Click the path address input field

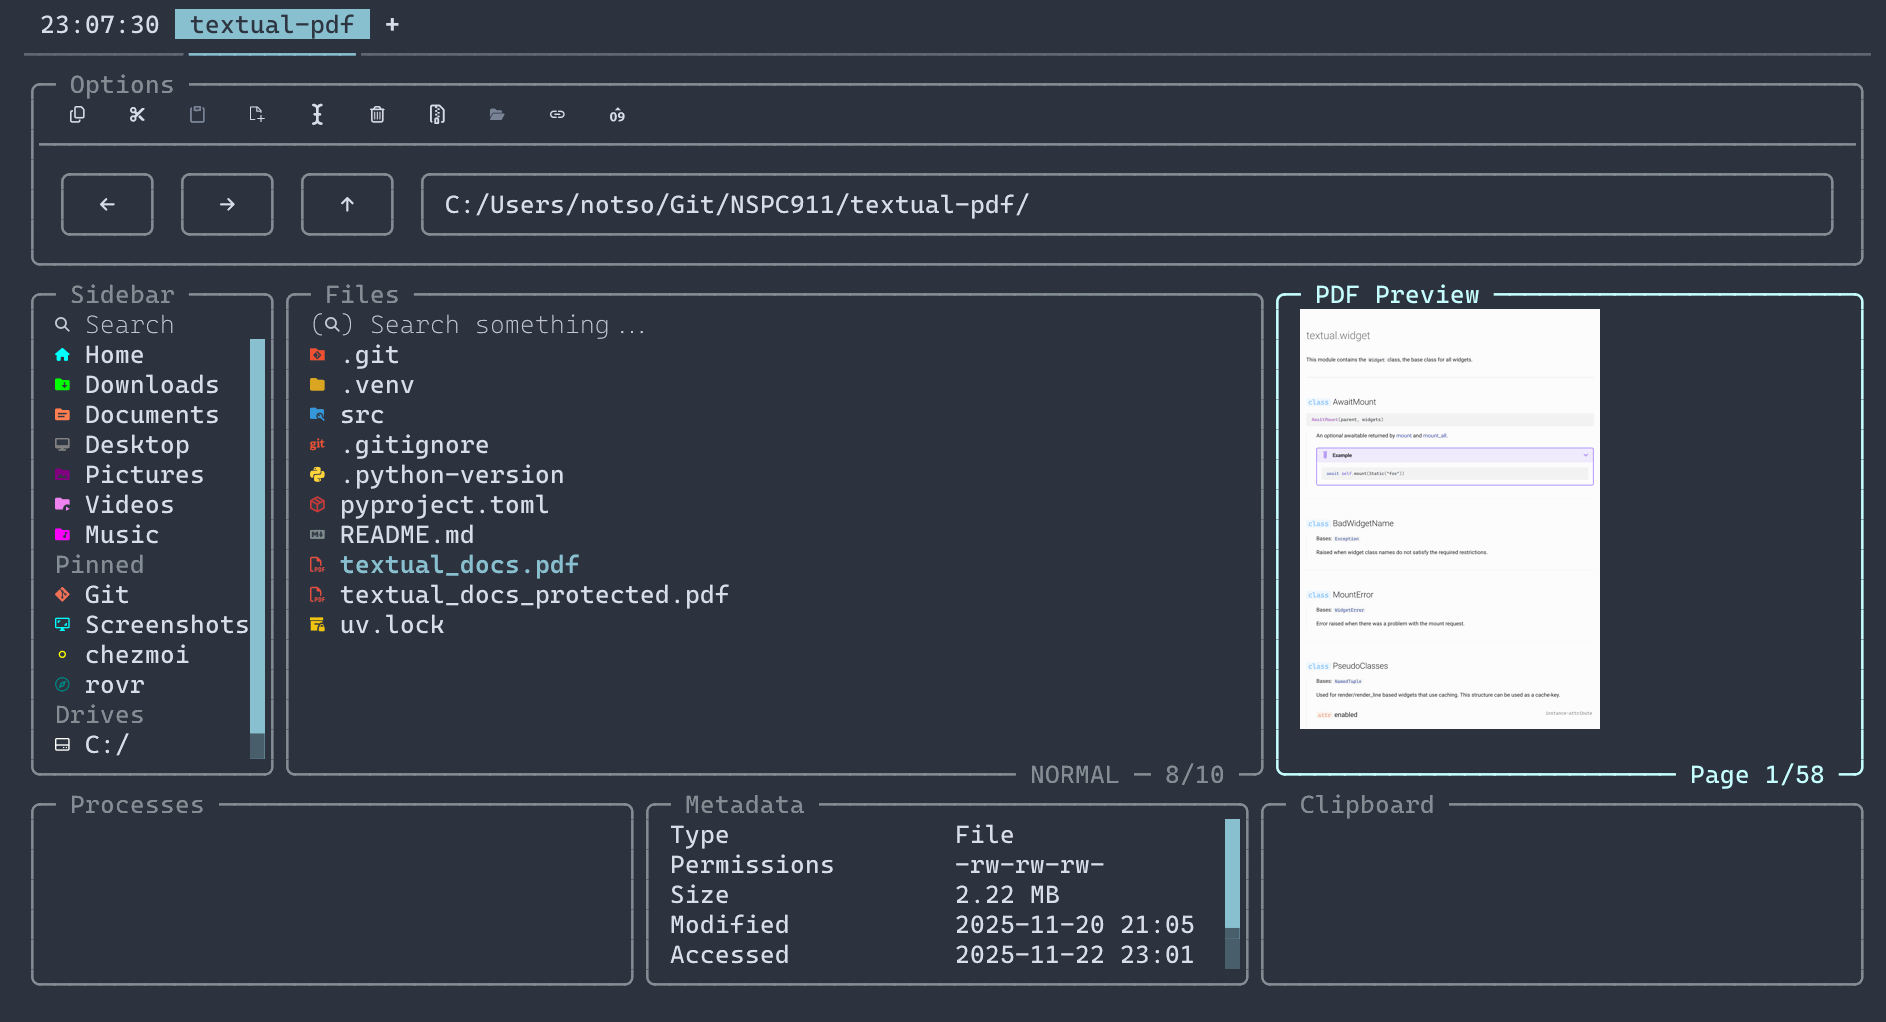[x=1126, y=205]
